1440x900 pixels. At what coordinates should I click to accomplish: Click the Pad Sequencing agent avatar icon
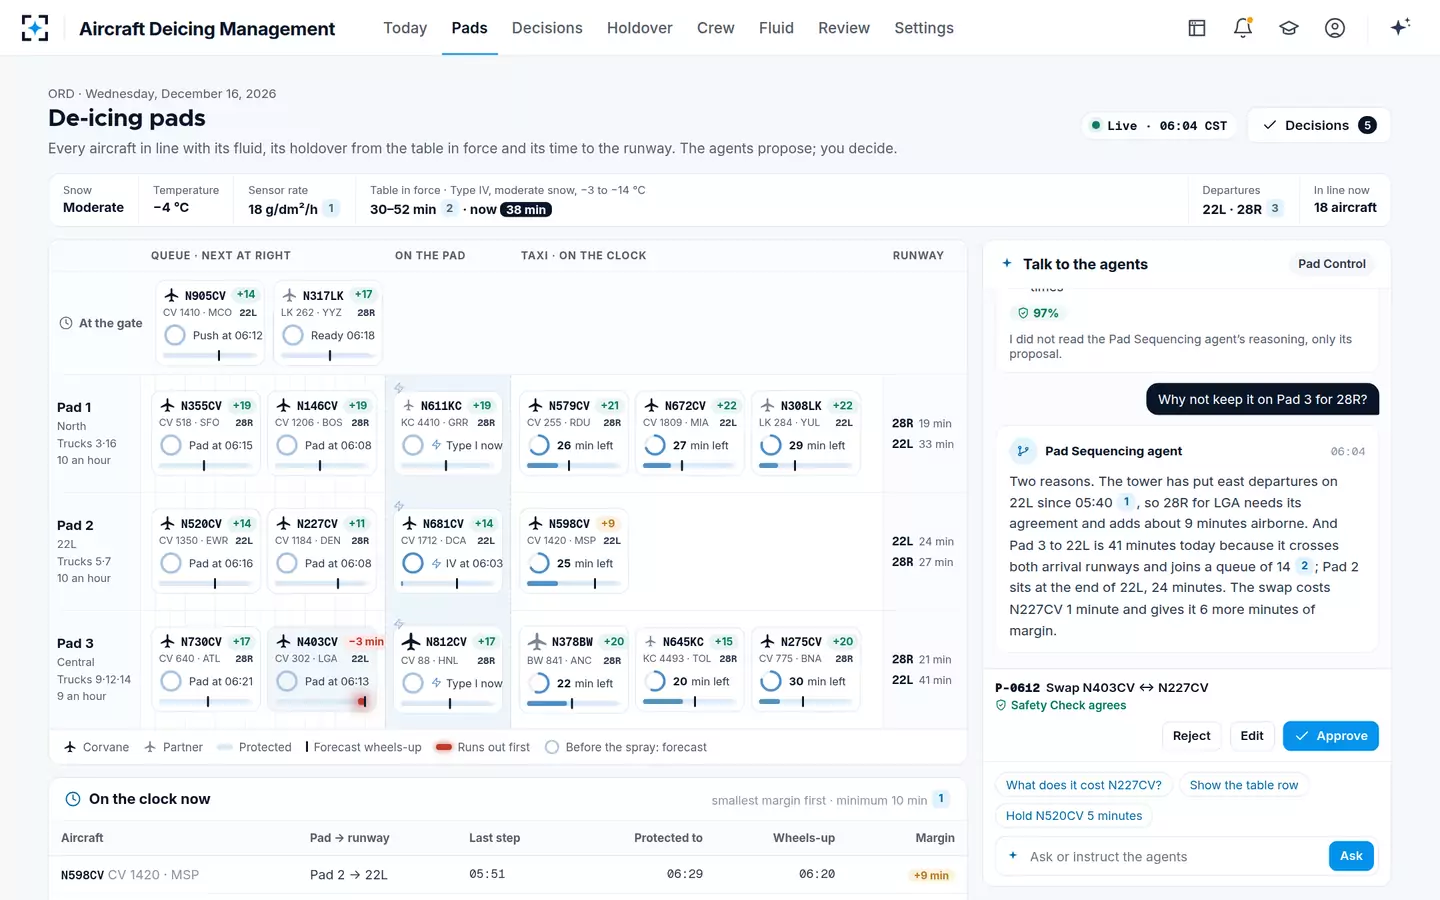point(1023,451)
